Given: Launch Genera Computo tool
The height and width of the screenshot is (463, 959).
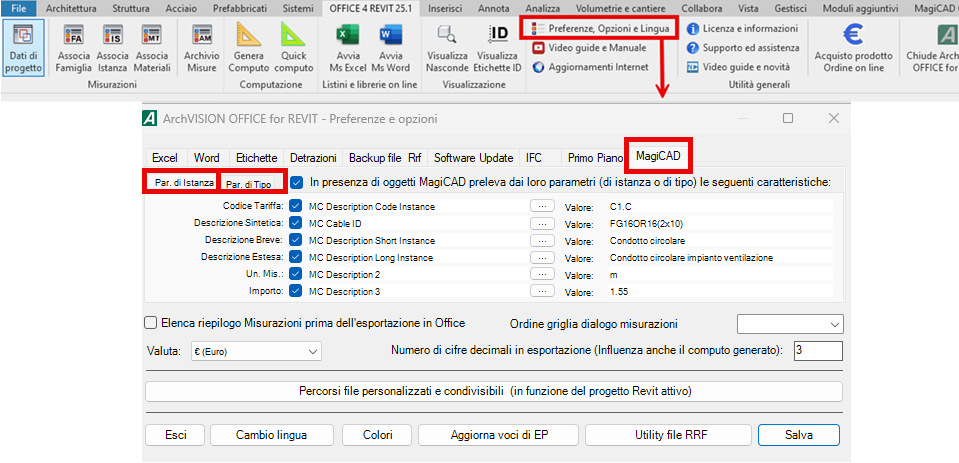Looking at the screenshot, I should point(248,47).
